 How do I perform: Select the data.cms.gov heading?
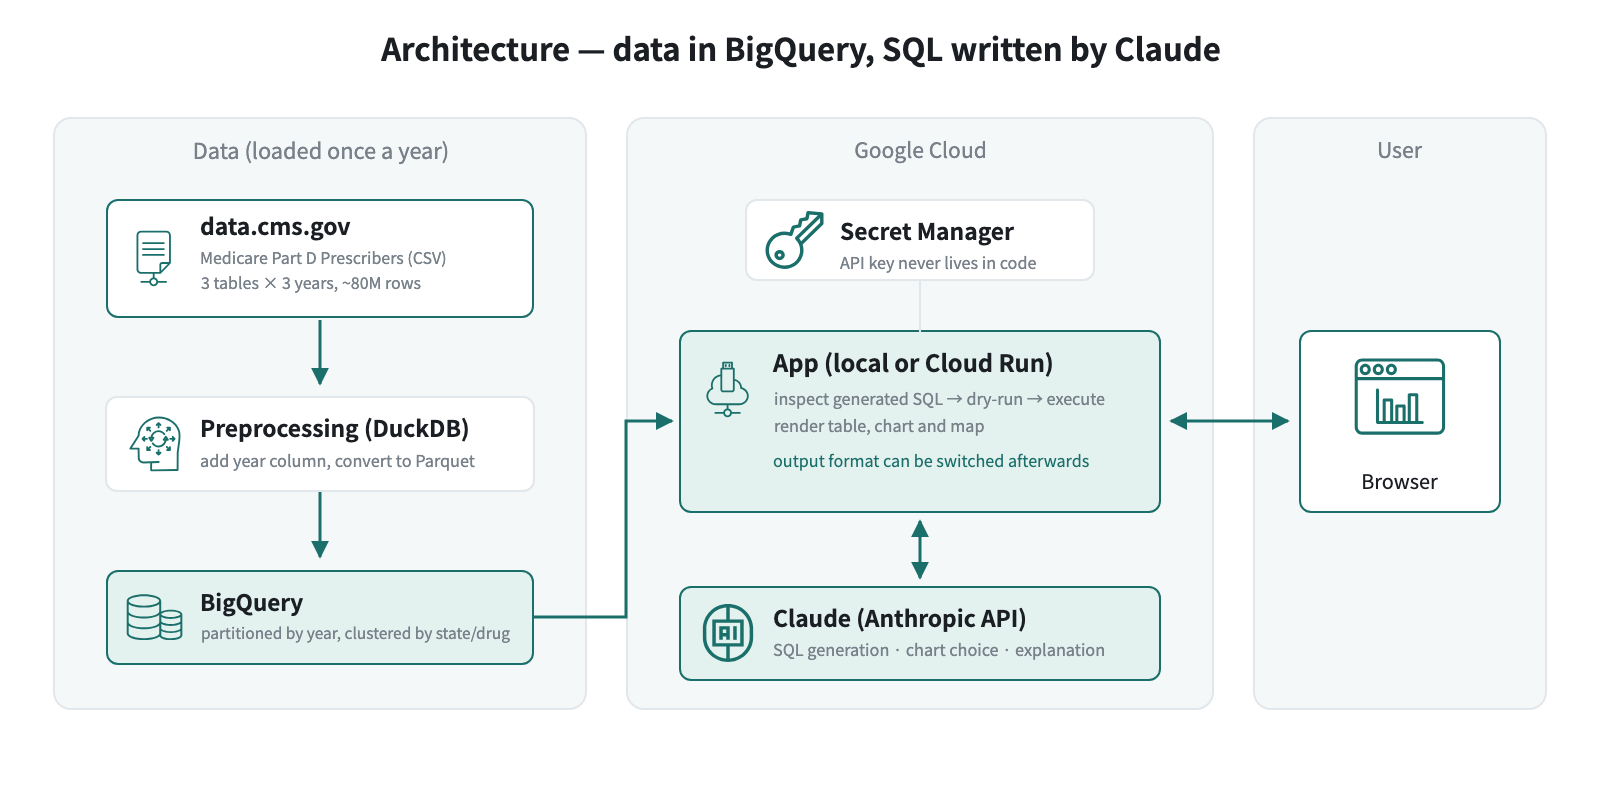[275, 227]
